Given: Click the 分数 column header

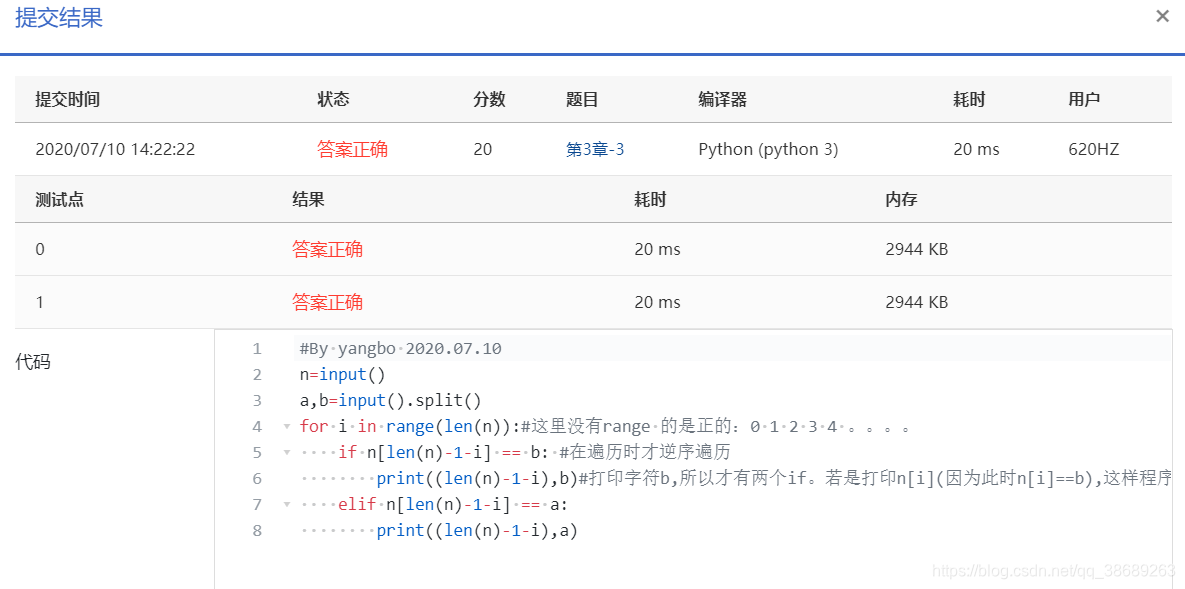Looking at the screenshot, I should (x=490, y=99).
